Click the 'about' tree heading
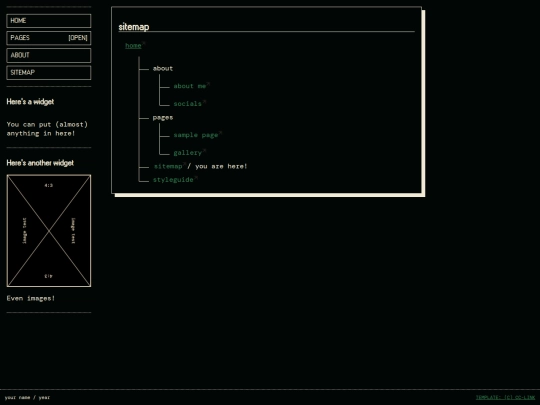 pos(163,69)
